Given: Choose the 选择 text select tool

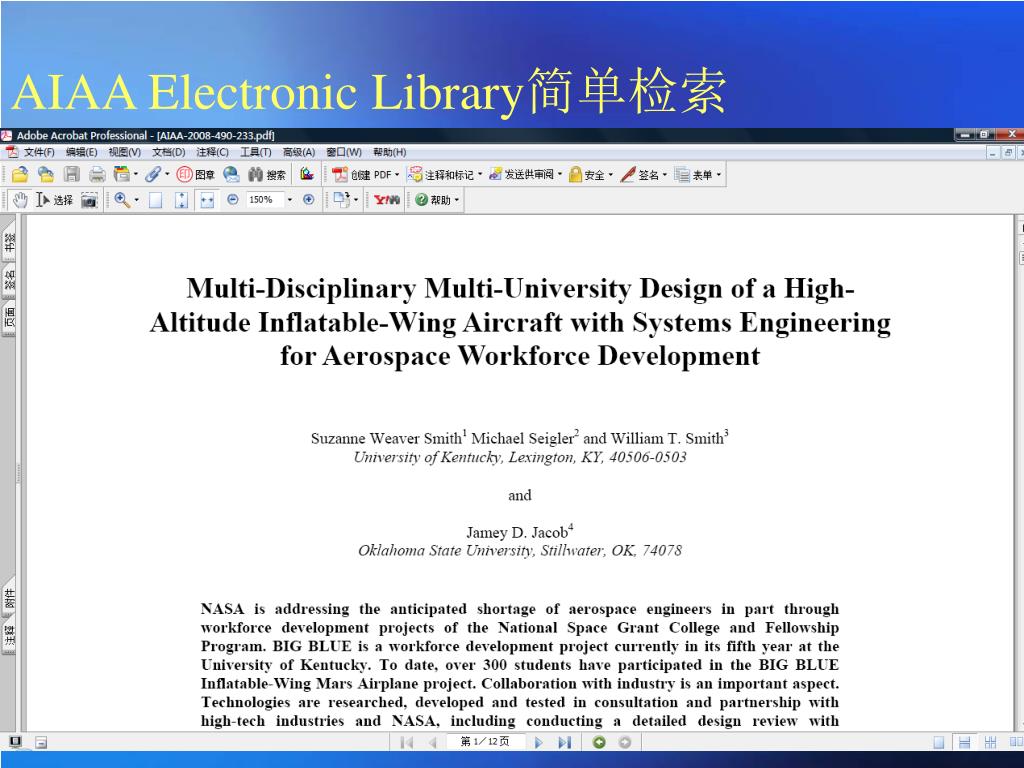Looking at the screenshot, I should (54, 200).
